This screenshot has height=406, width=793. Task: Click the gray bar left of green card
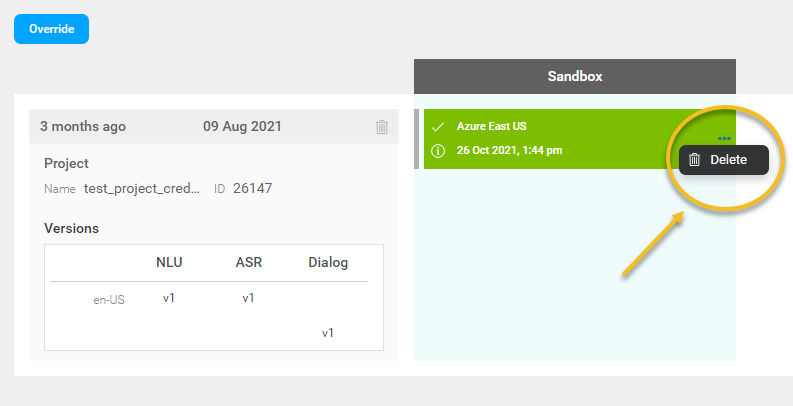click(x=417, y=139)
